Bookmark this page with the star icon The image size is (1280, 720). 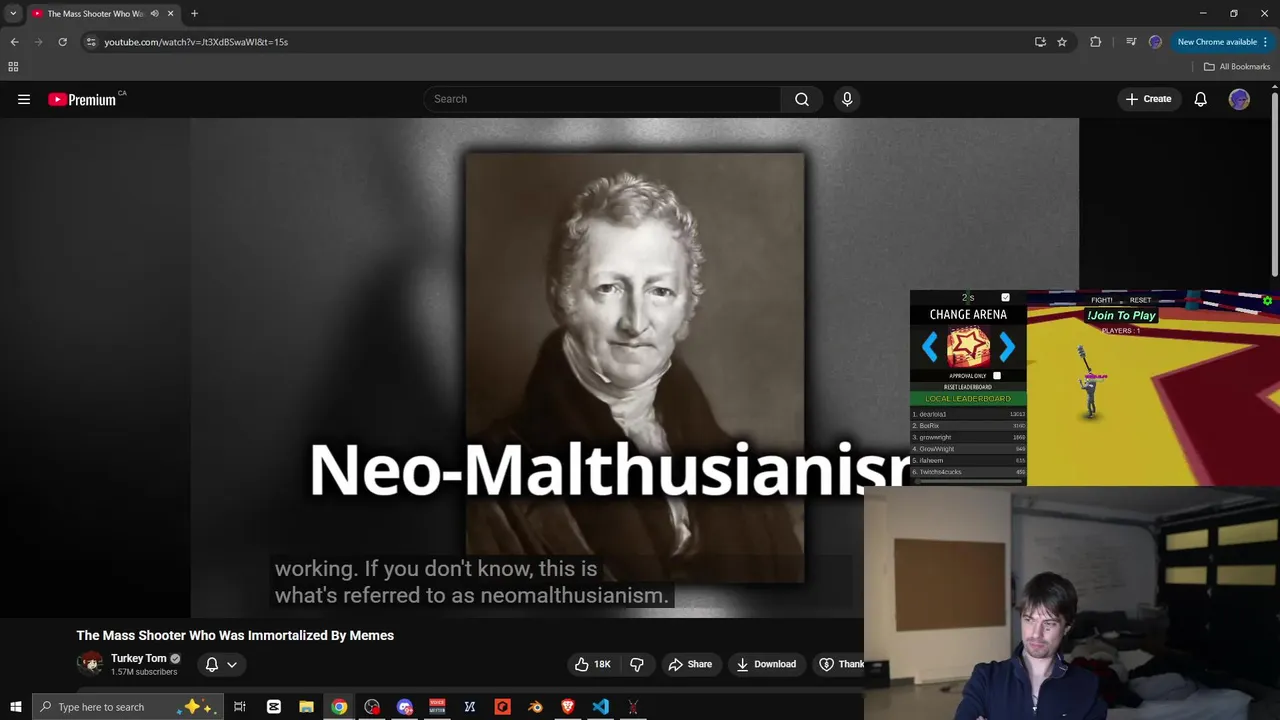click(1062, 42)
